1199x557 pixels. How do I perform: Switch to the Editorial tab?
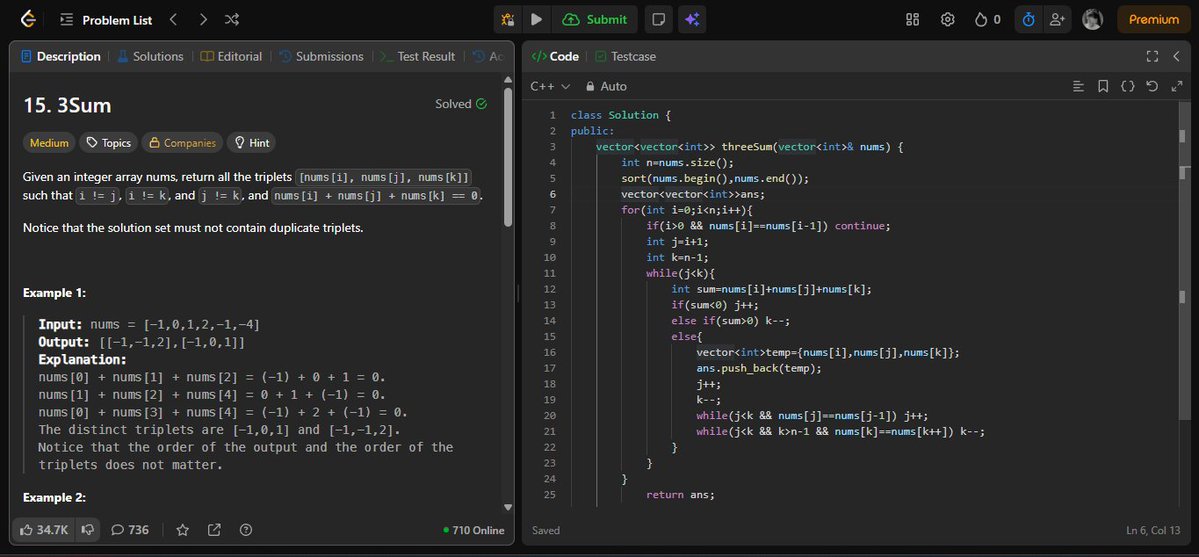tap(232, 57)
